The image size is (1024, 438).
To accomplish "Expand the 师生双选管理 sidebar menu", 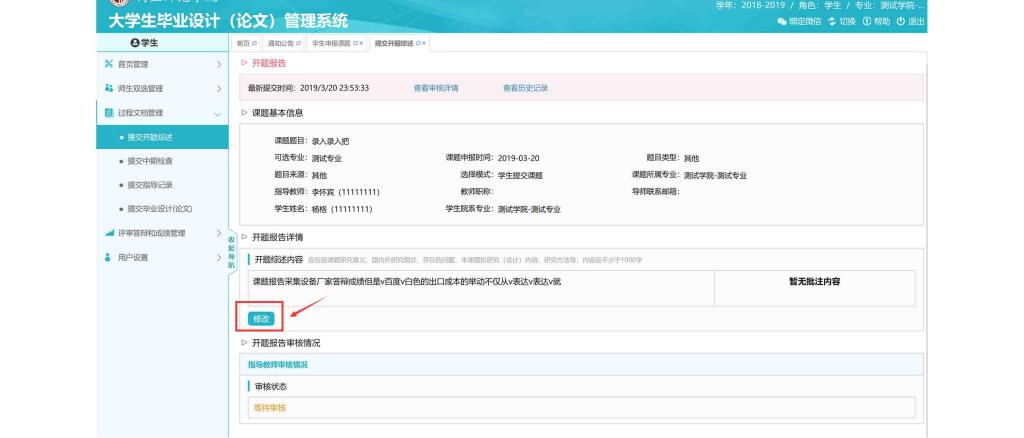I will pos(160,89).
